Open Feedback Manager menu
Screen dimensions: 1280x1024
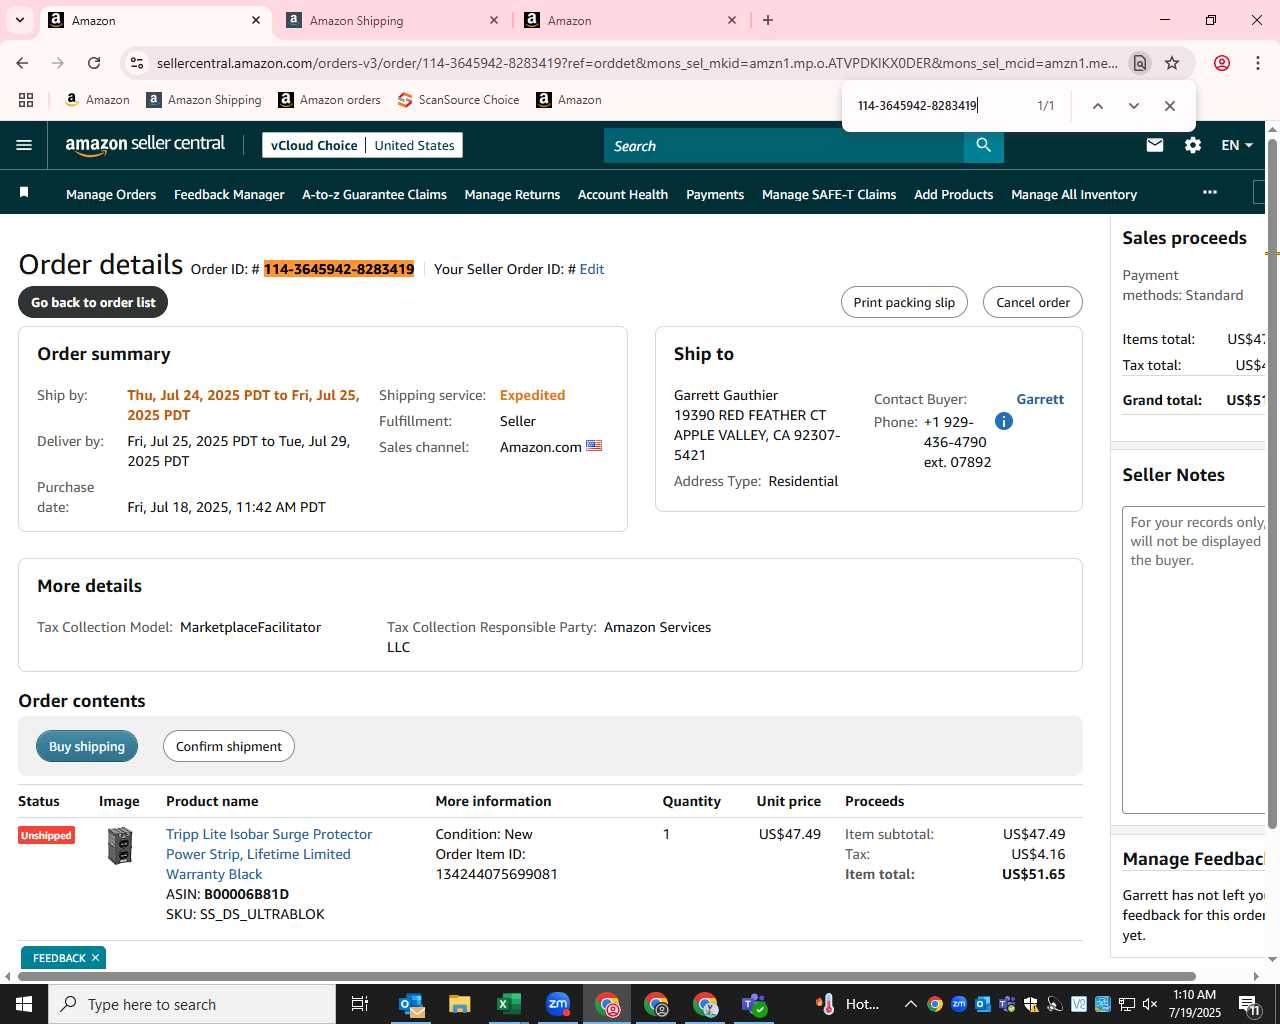tap(229, 194)
